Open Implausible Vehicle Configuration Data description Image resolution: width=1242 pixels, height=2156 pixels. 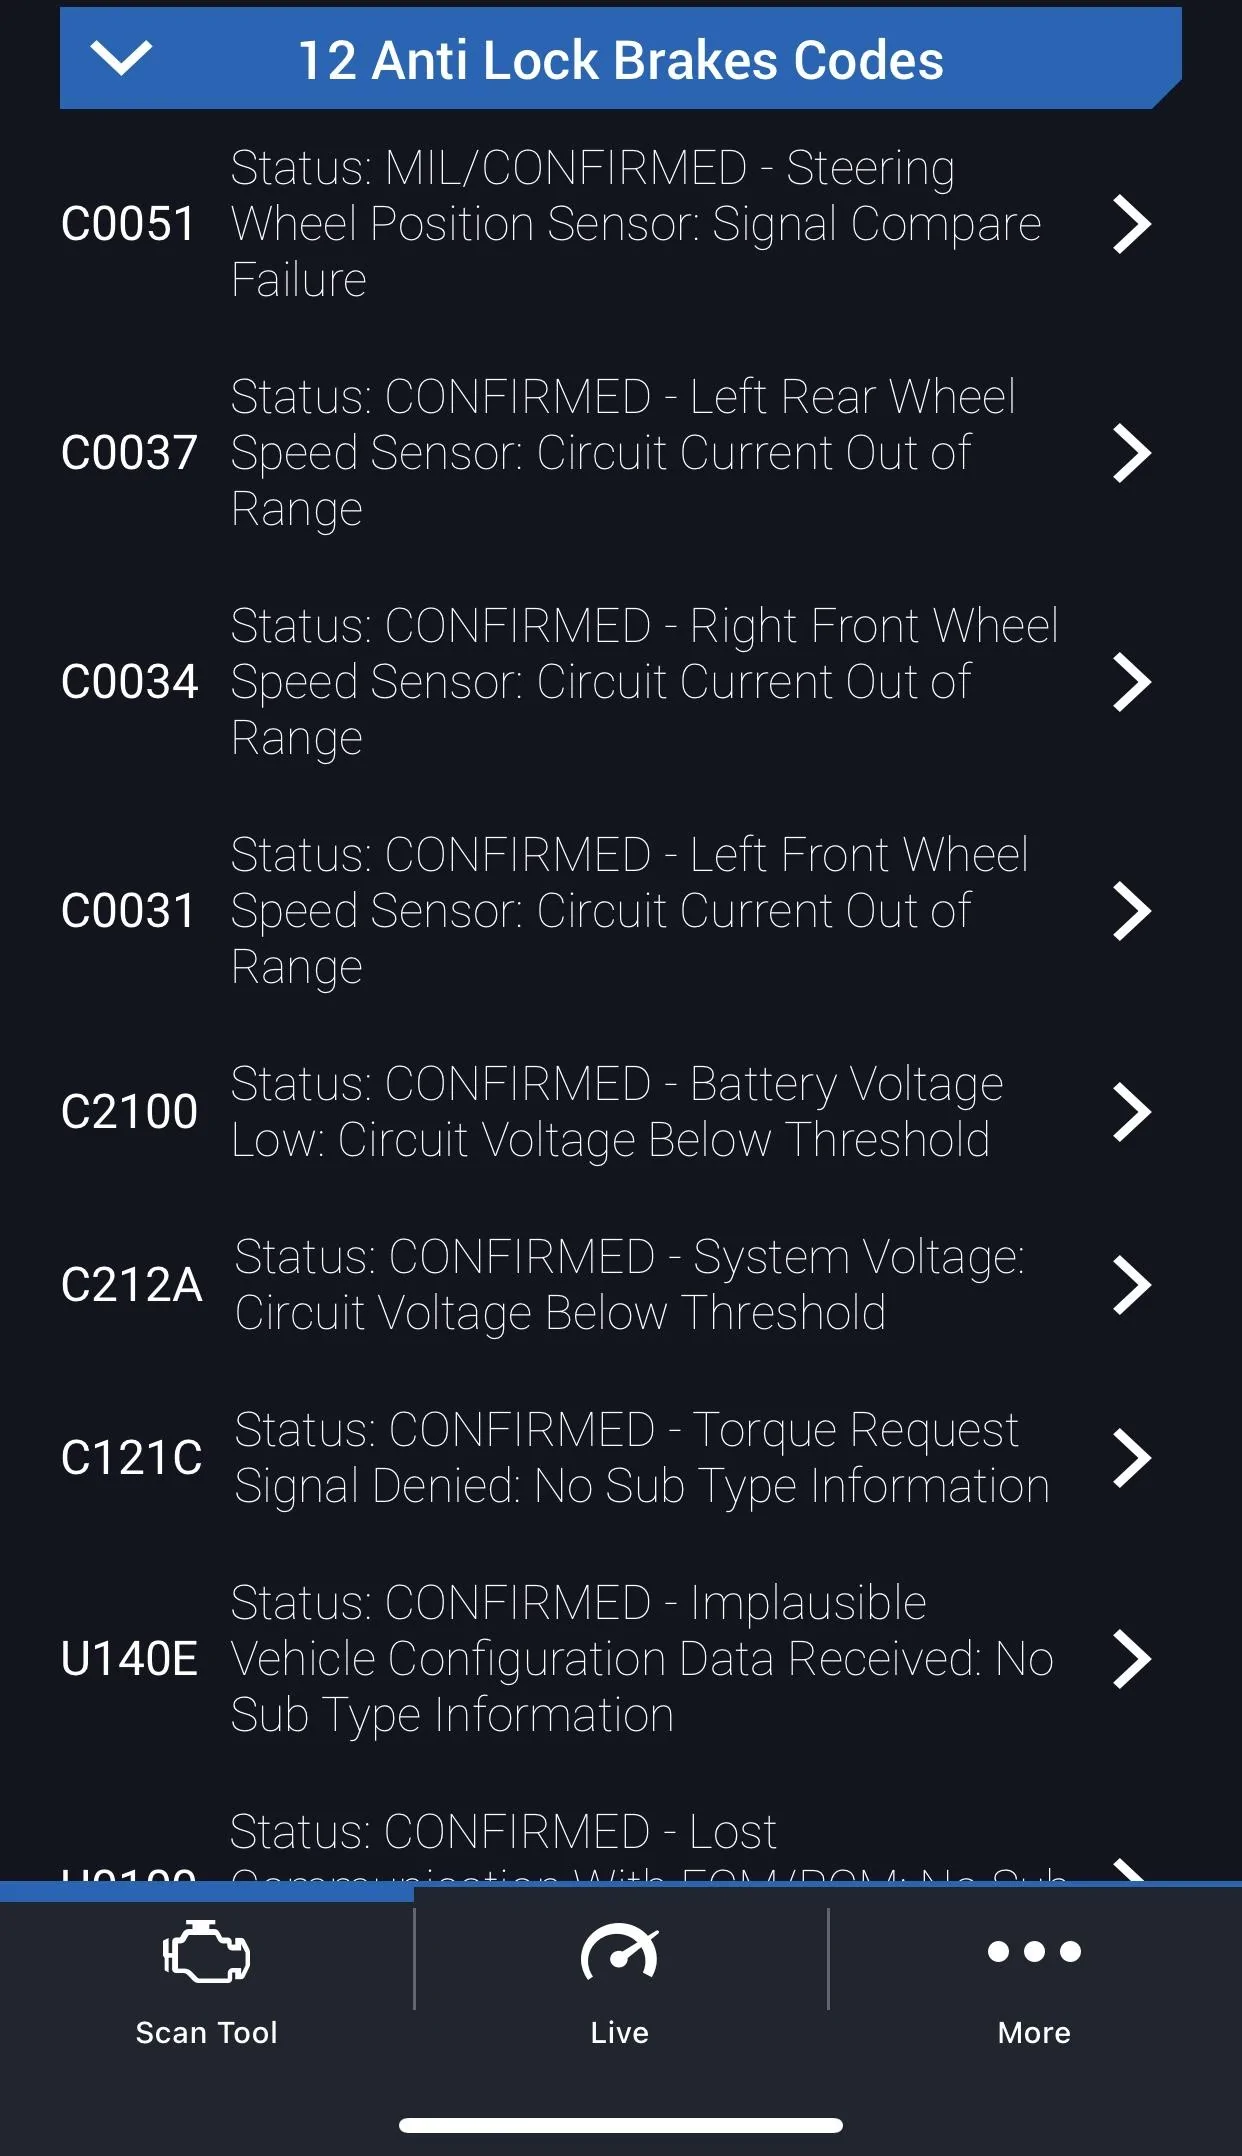point(640,1659)
